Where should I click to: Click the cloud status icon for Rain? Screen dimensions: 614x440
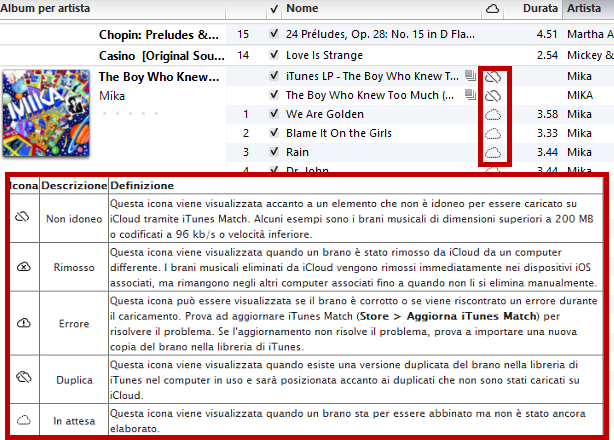[493, 153]
